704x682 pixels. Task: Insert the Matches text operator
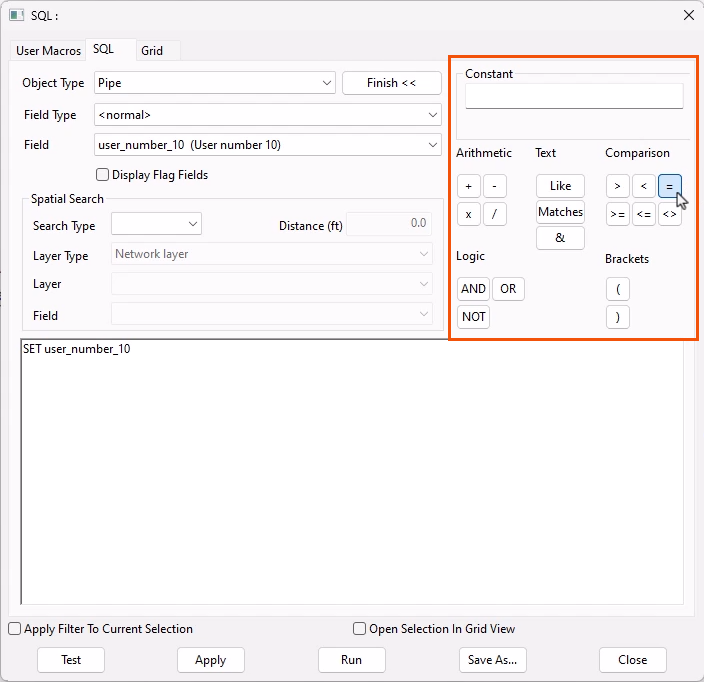coord(560,212)
